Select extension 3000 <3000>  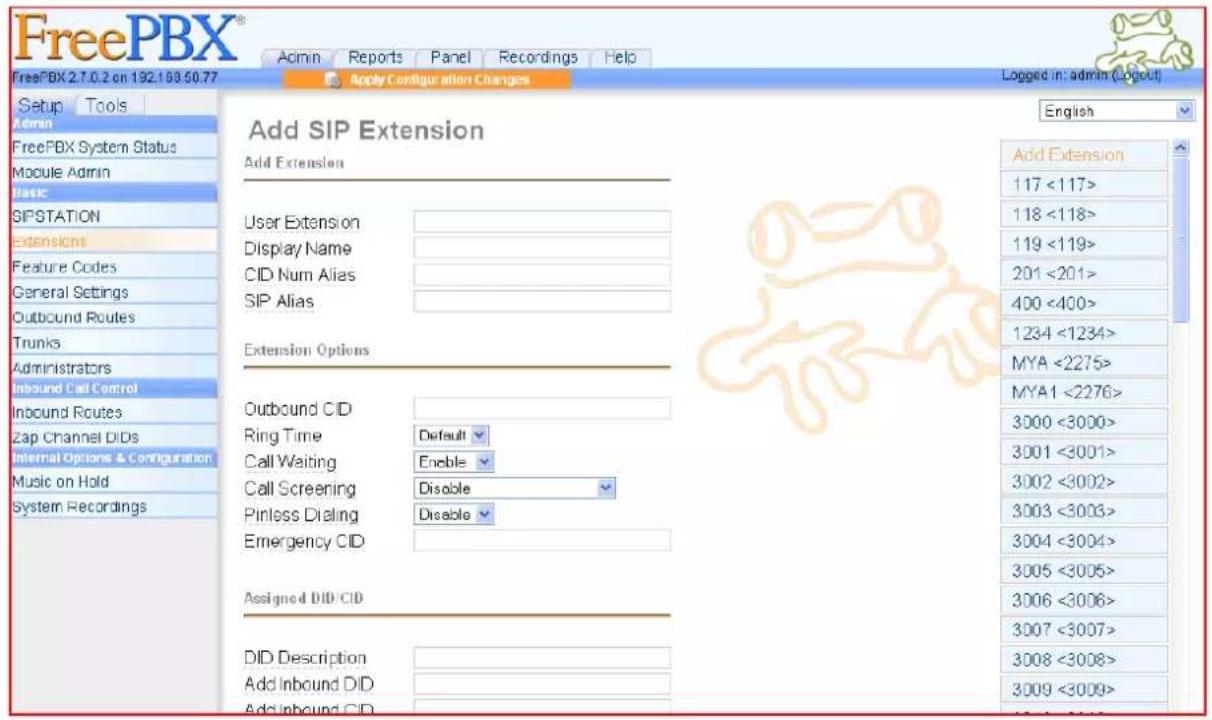[1083, 422]
